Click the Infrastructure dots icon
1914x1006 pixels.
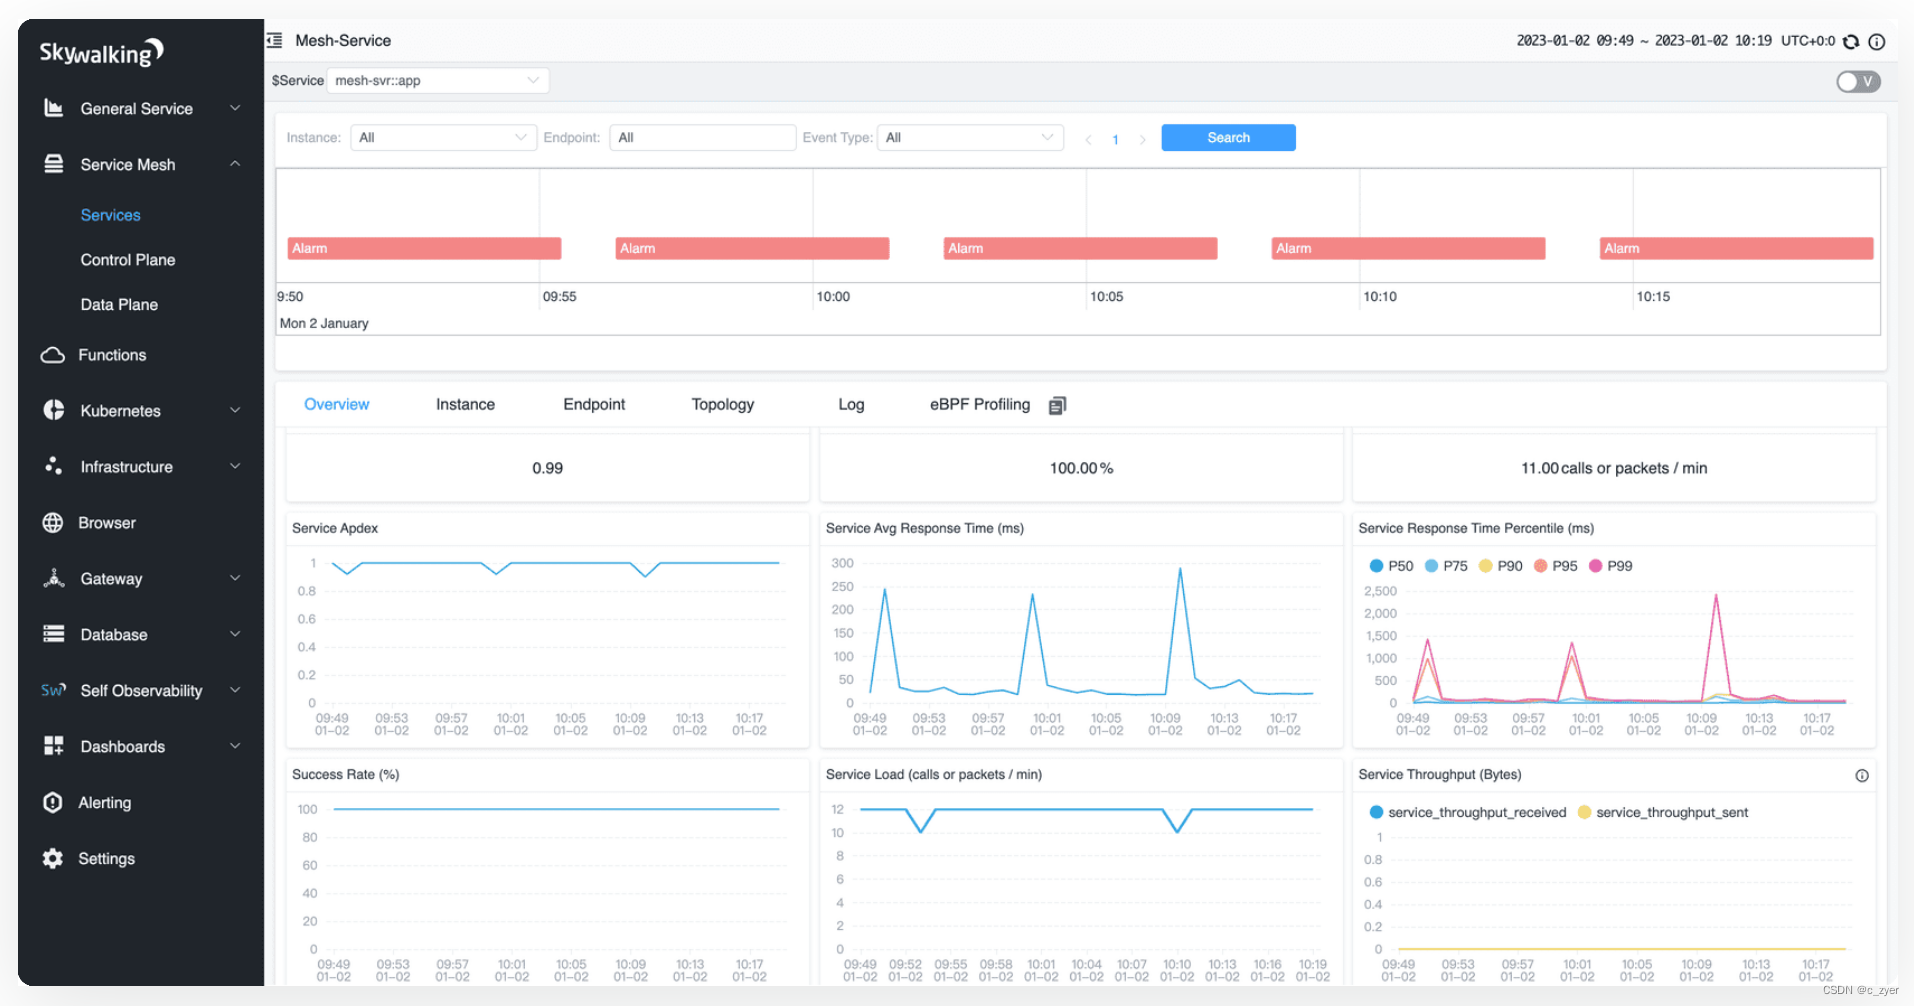click(53, 466)
